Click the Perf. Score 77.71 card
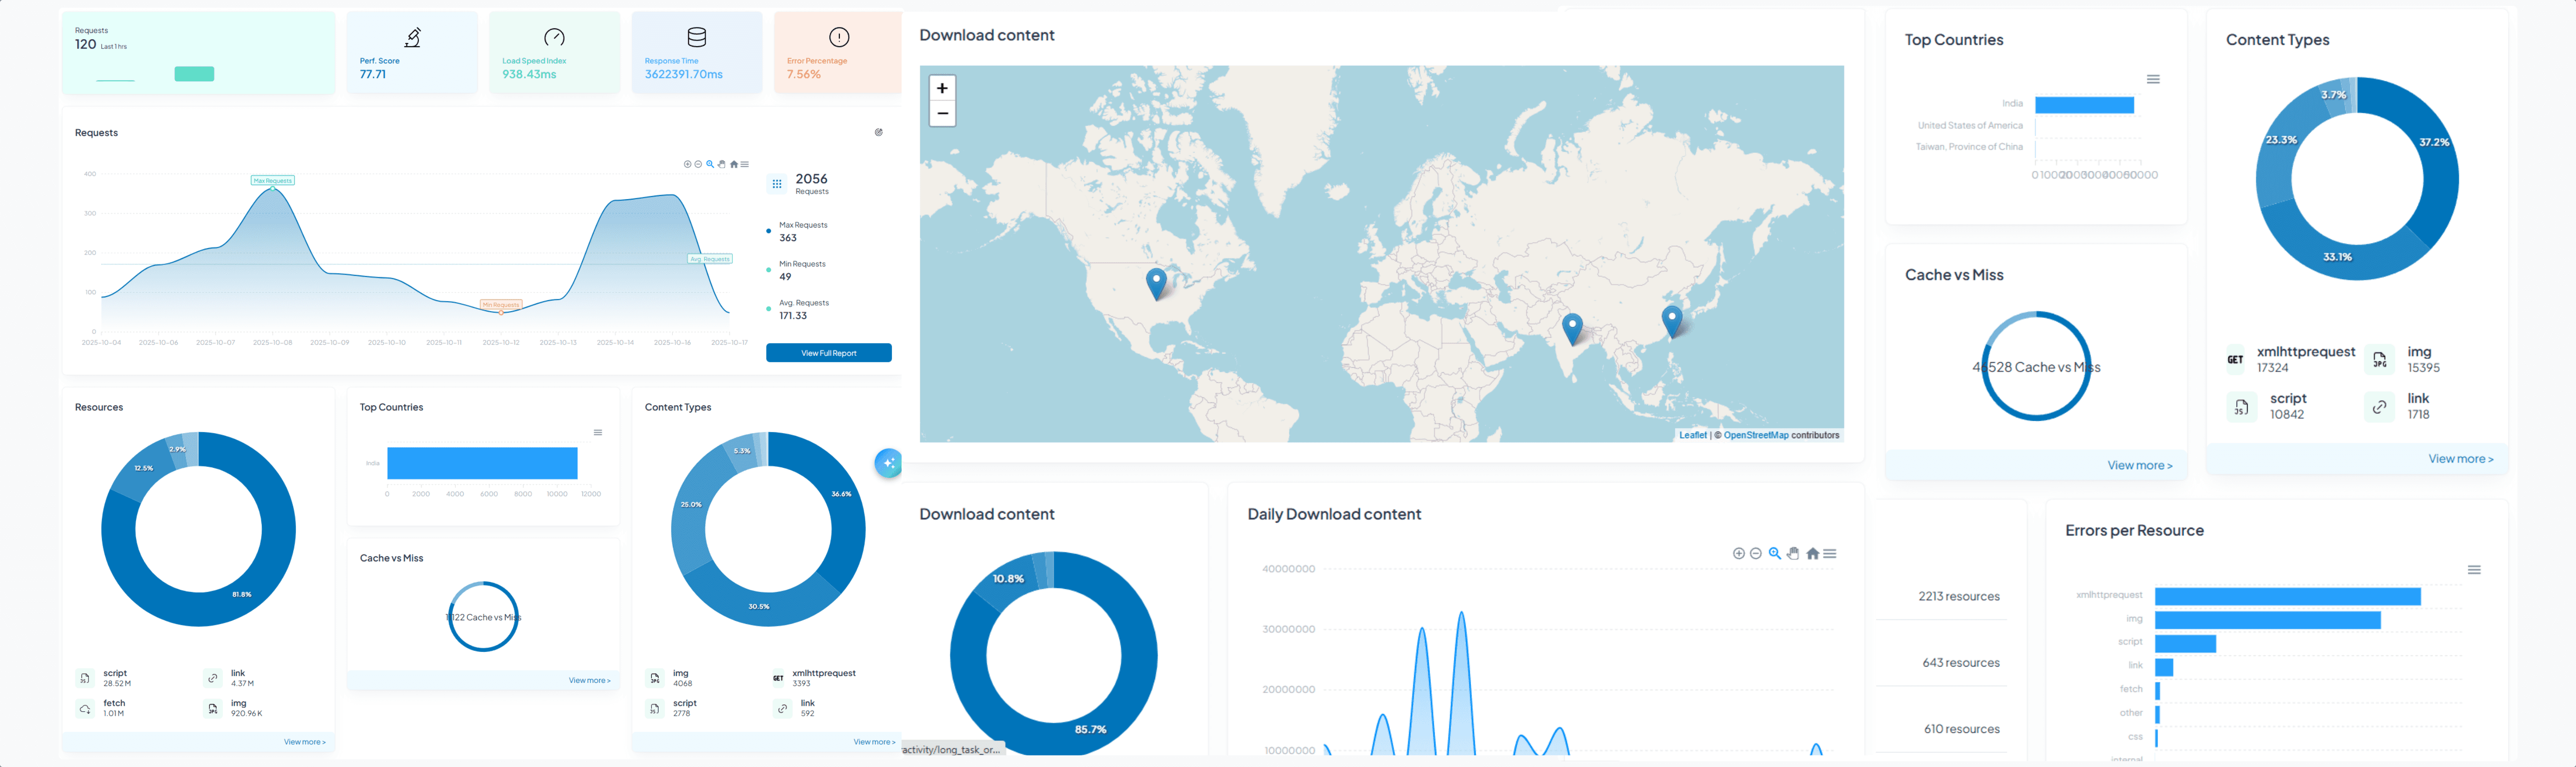This screenshot has height=767, width=2576. pos(412,52)
